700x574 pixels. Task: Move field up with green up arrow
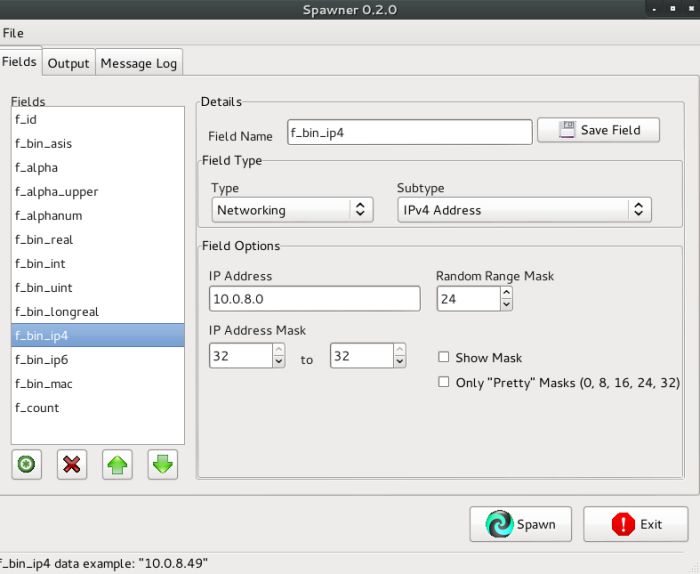pos(117,464)
